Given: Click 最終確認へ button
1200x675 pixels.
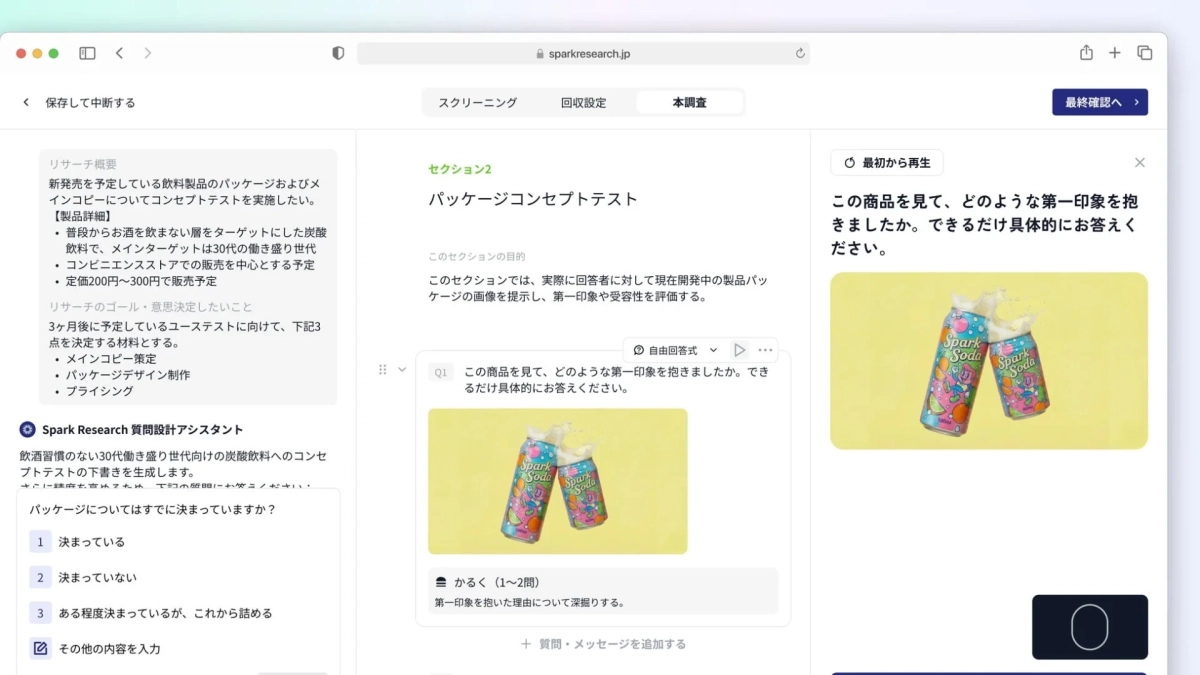Looking at the screenshot, I should click(x=1100, y=102).
